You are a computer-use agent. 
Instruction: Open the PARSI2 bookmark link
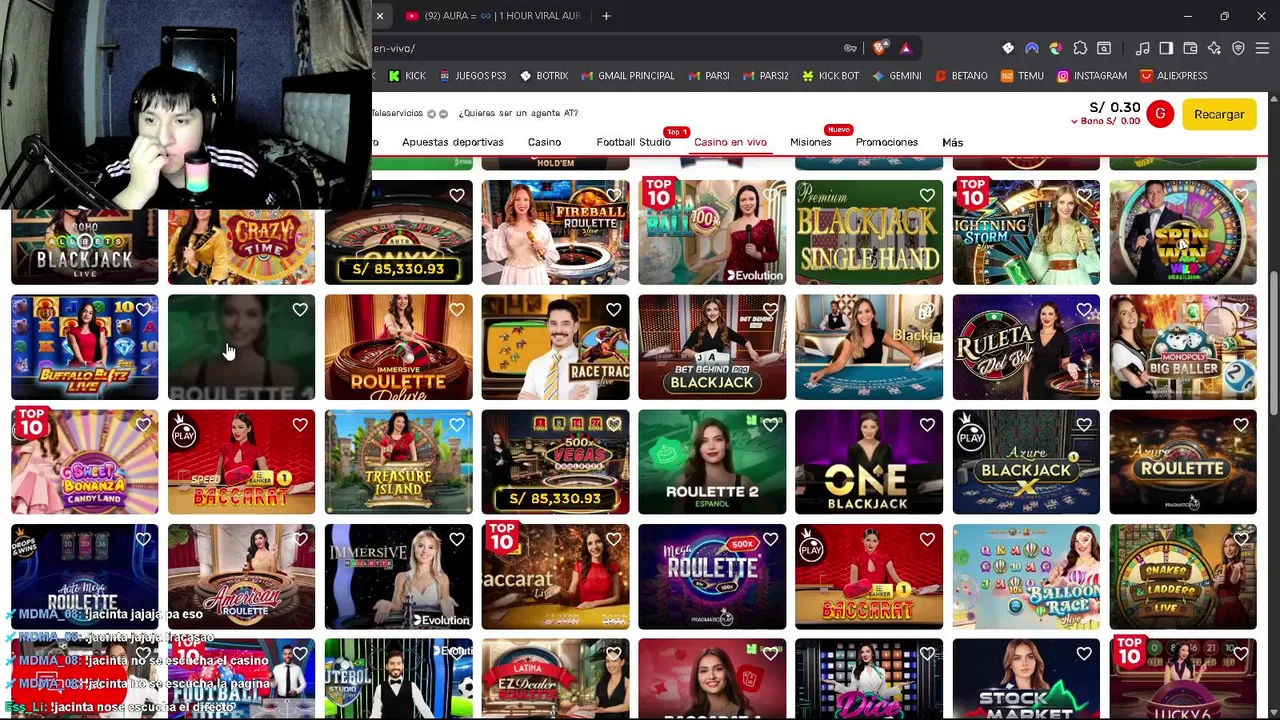(x=766, y=76)
